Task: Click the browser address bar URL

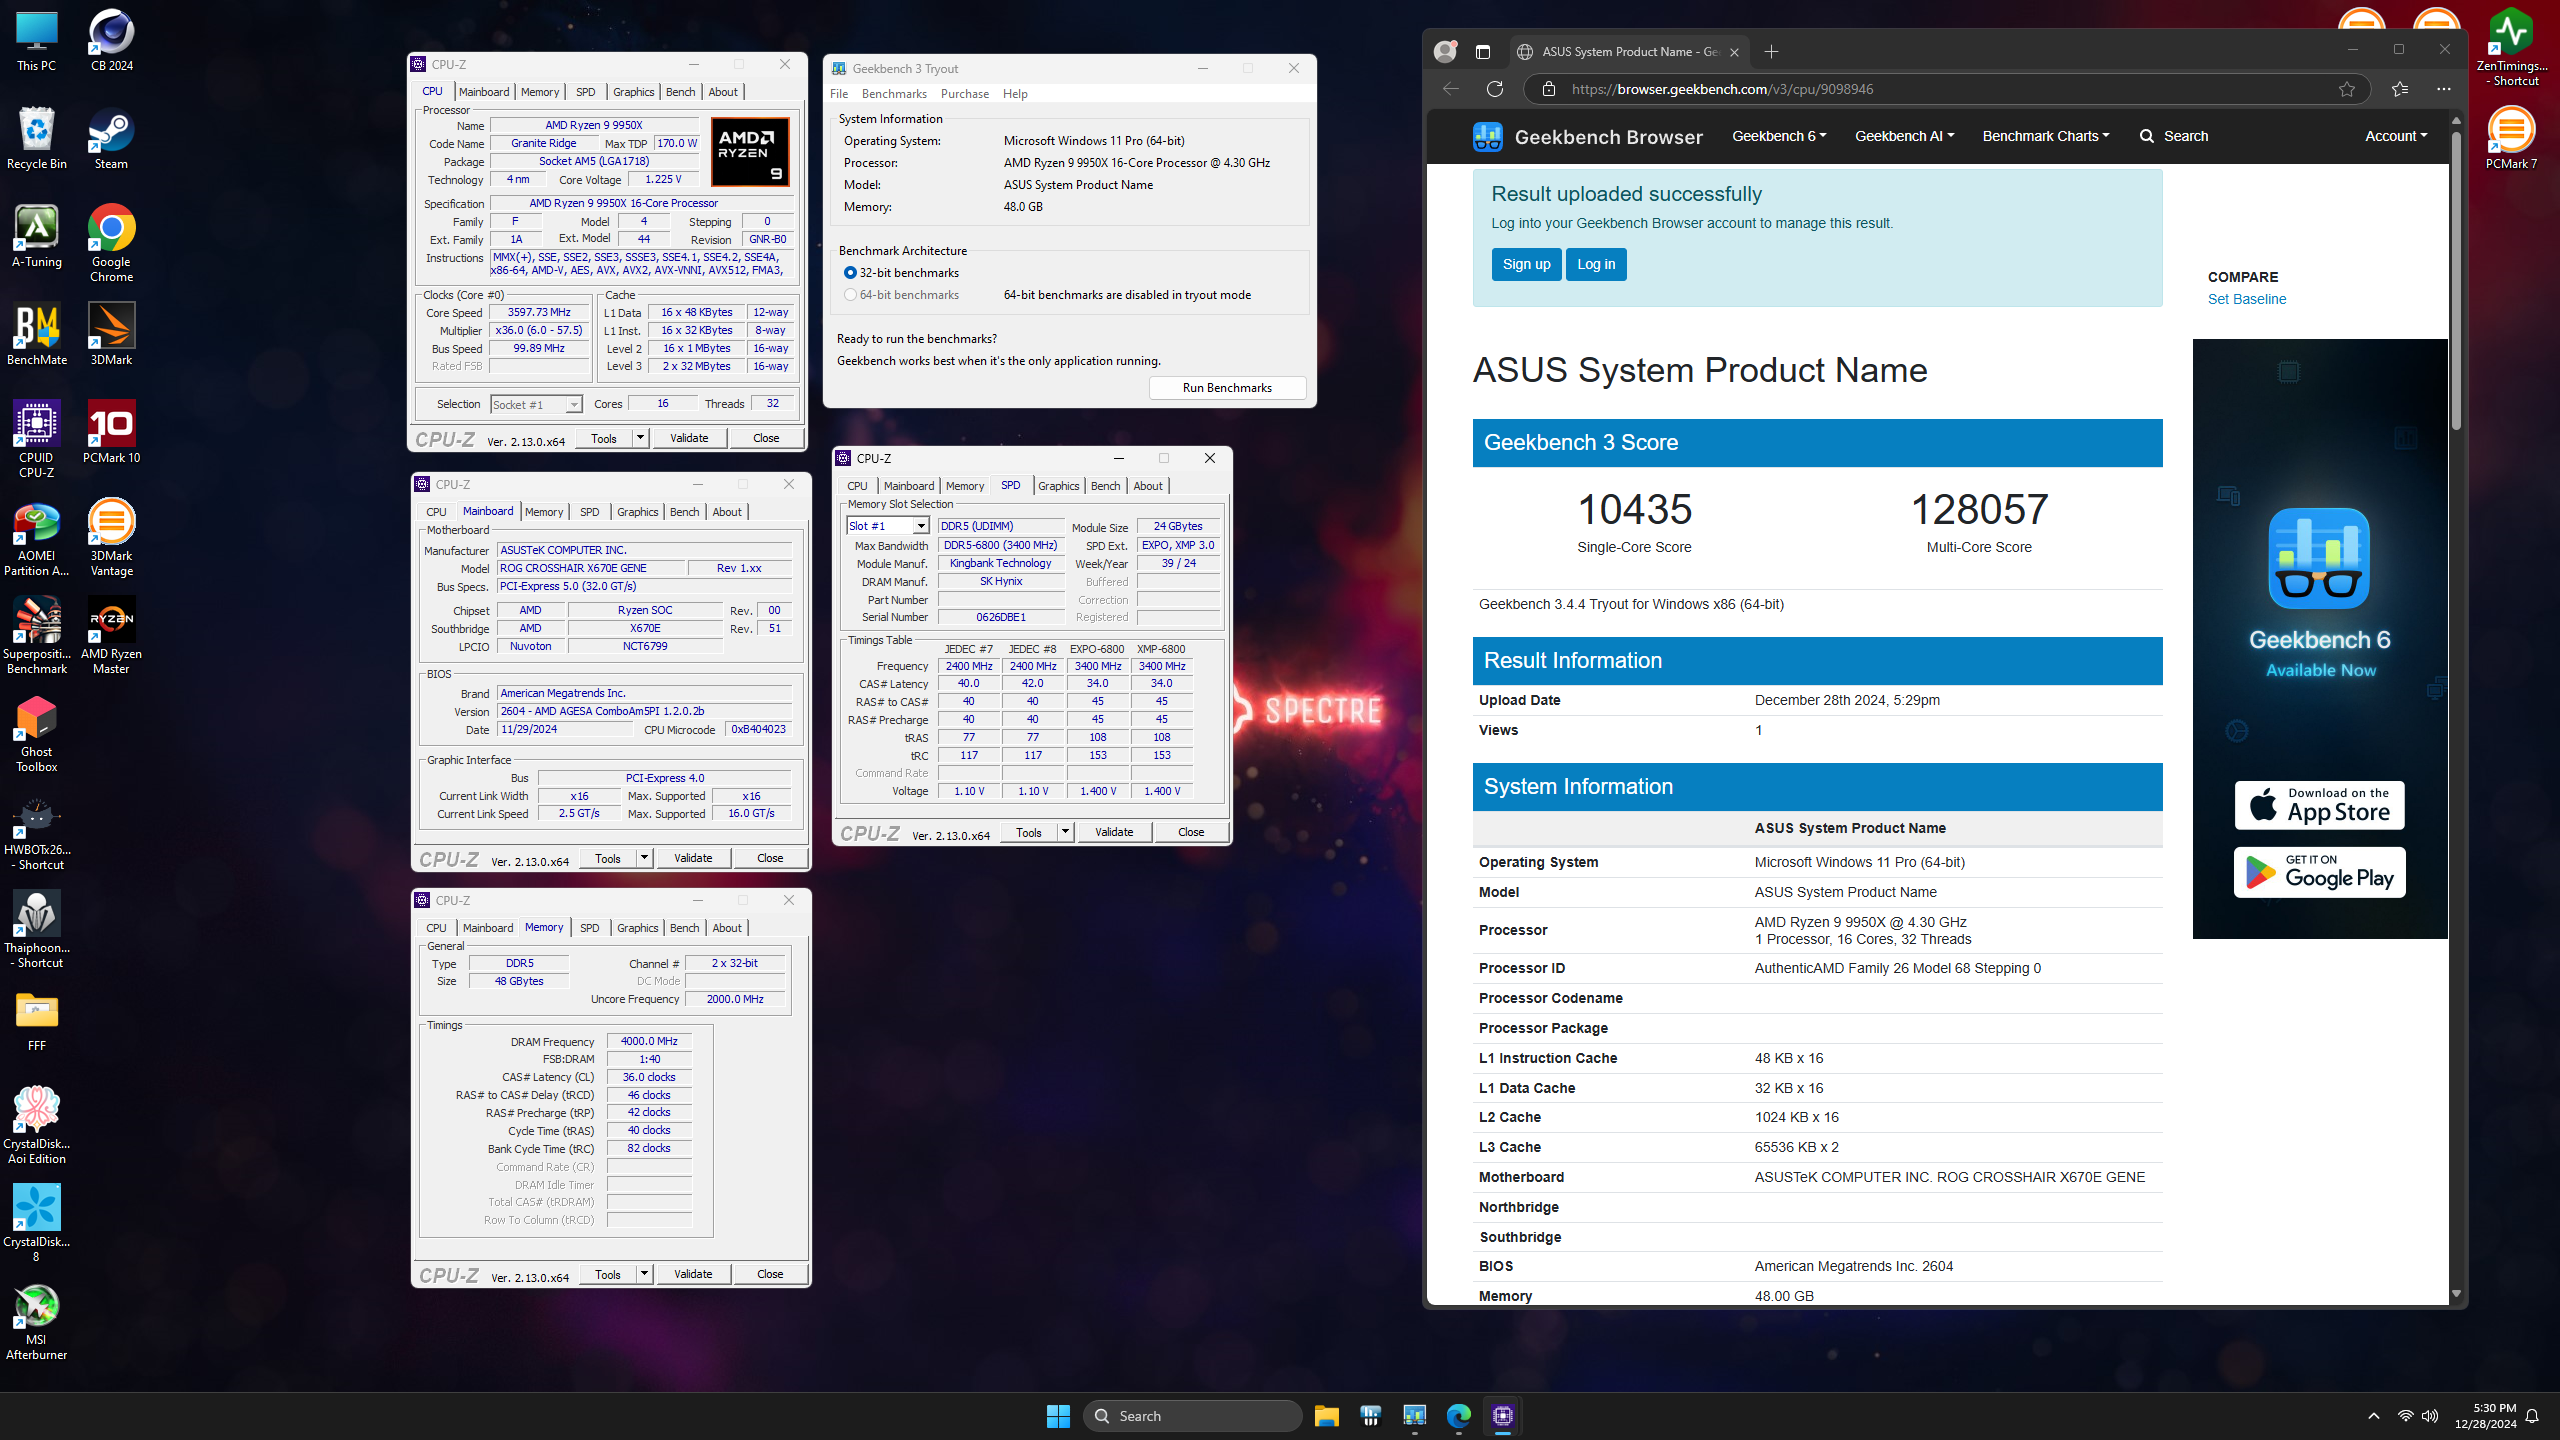Action: point(1722,89)
